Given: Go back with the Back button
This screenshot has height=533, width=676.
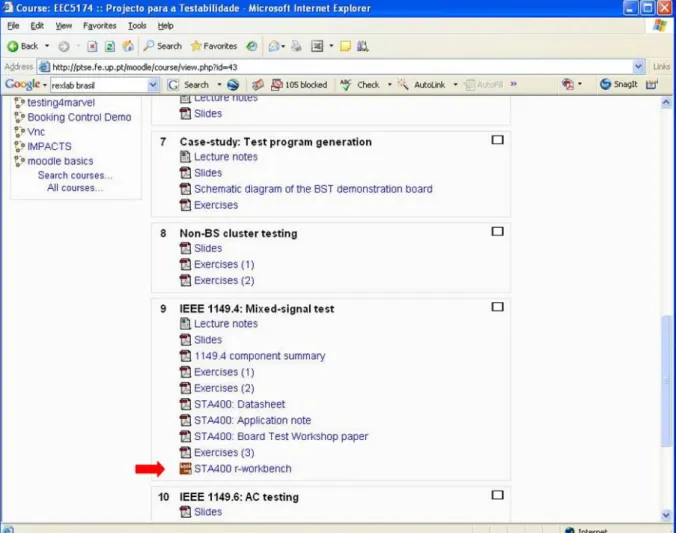Looking at the screenshot, I should click(x=23, y=46).
